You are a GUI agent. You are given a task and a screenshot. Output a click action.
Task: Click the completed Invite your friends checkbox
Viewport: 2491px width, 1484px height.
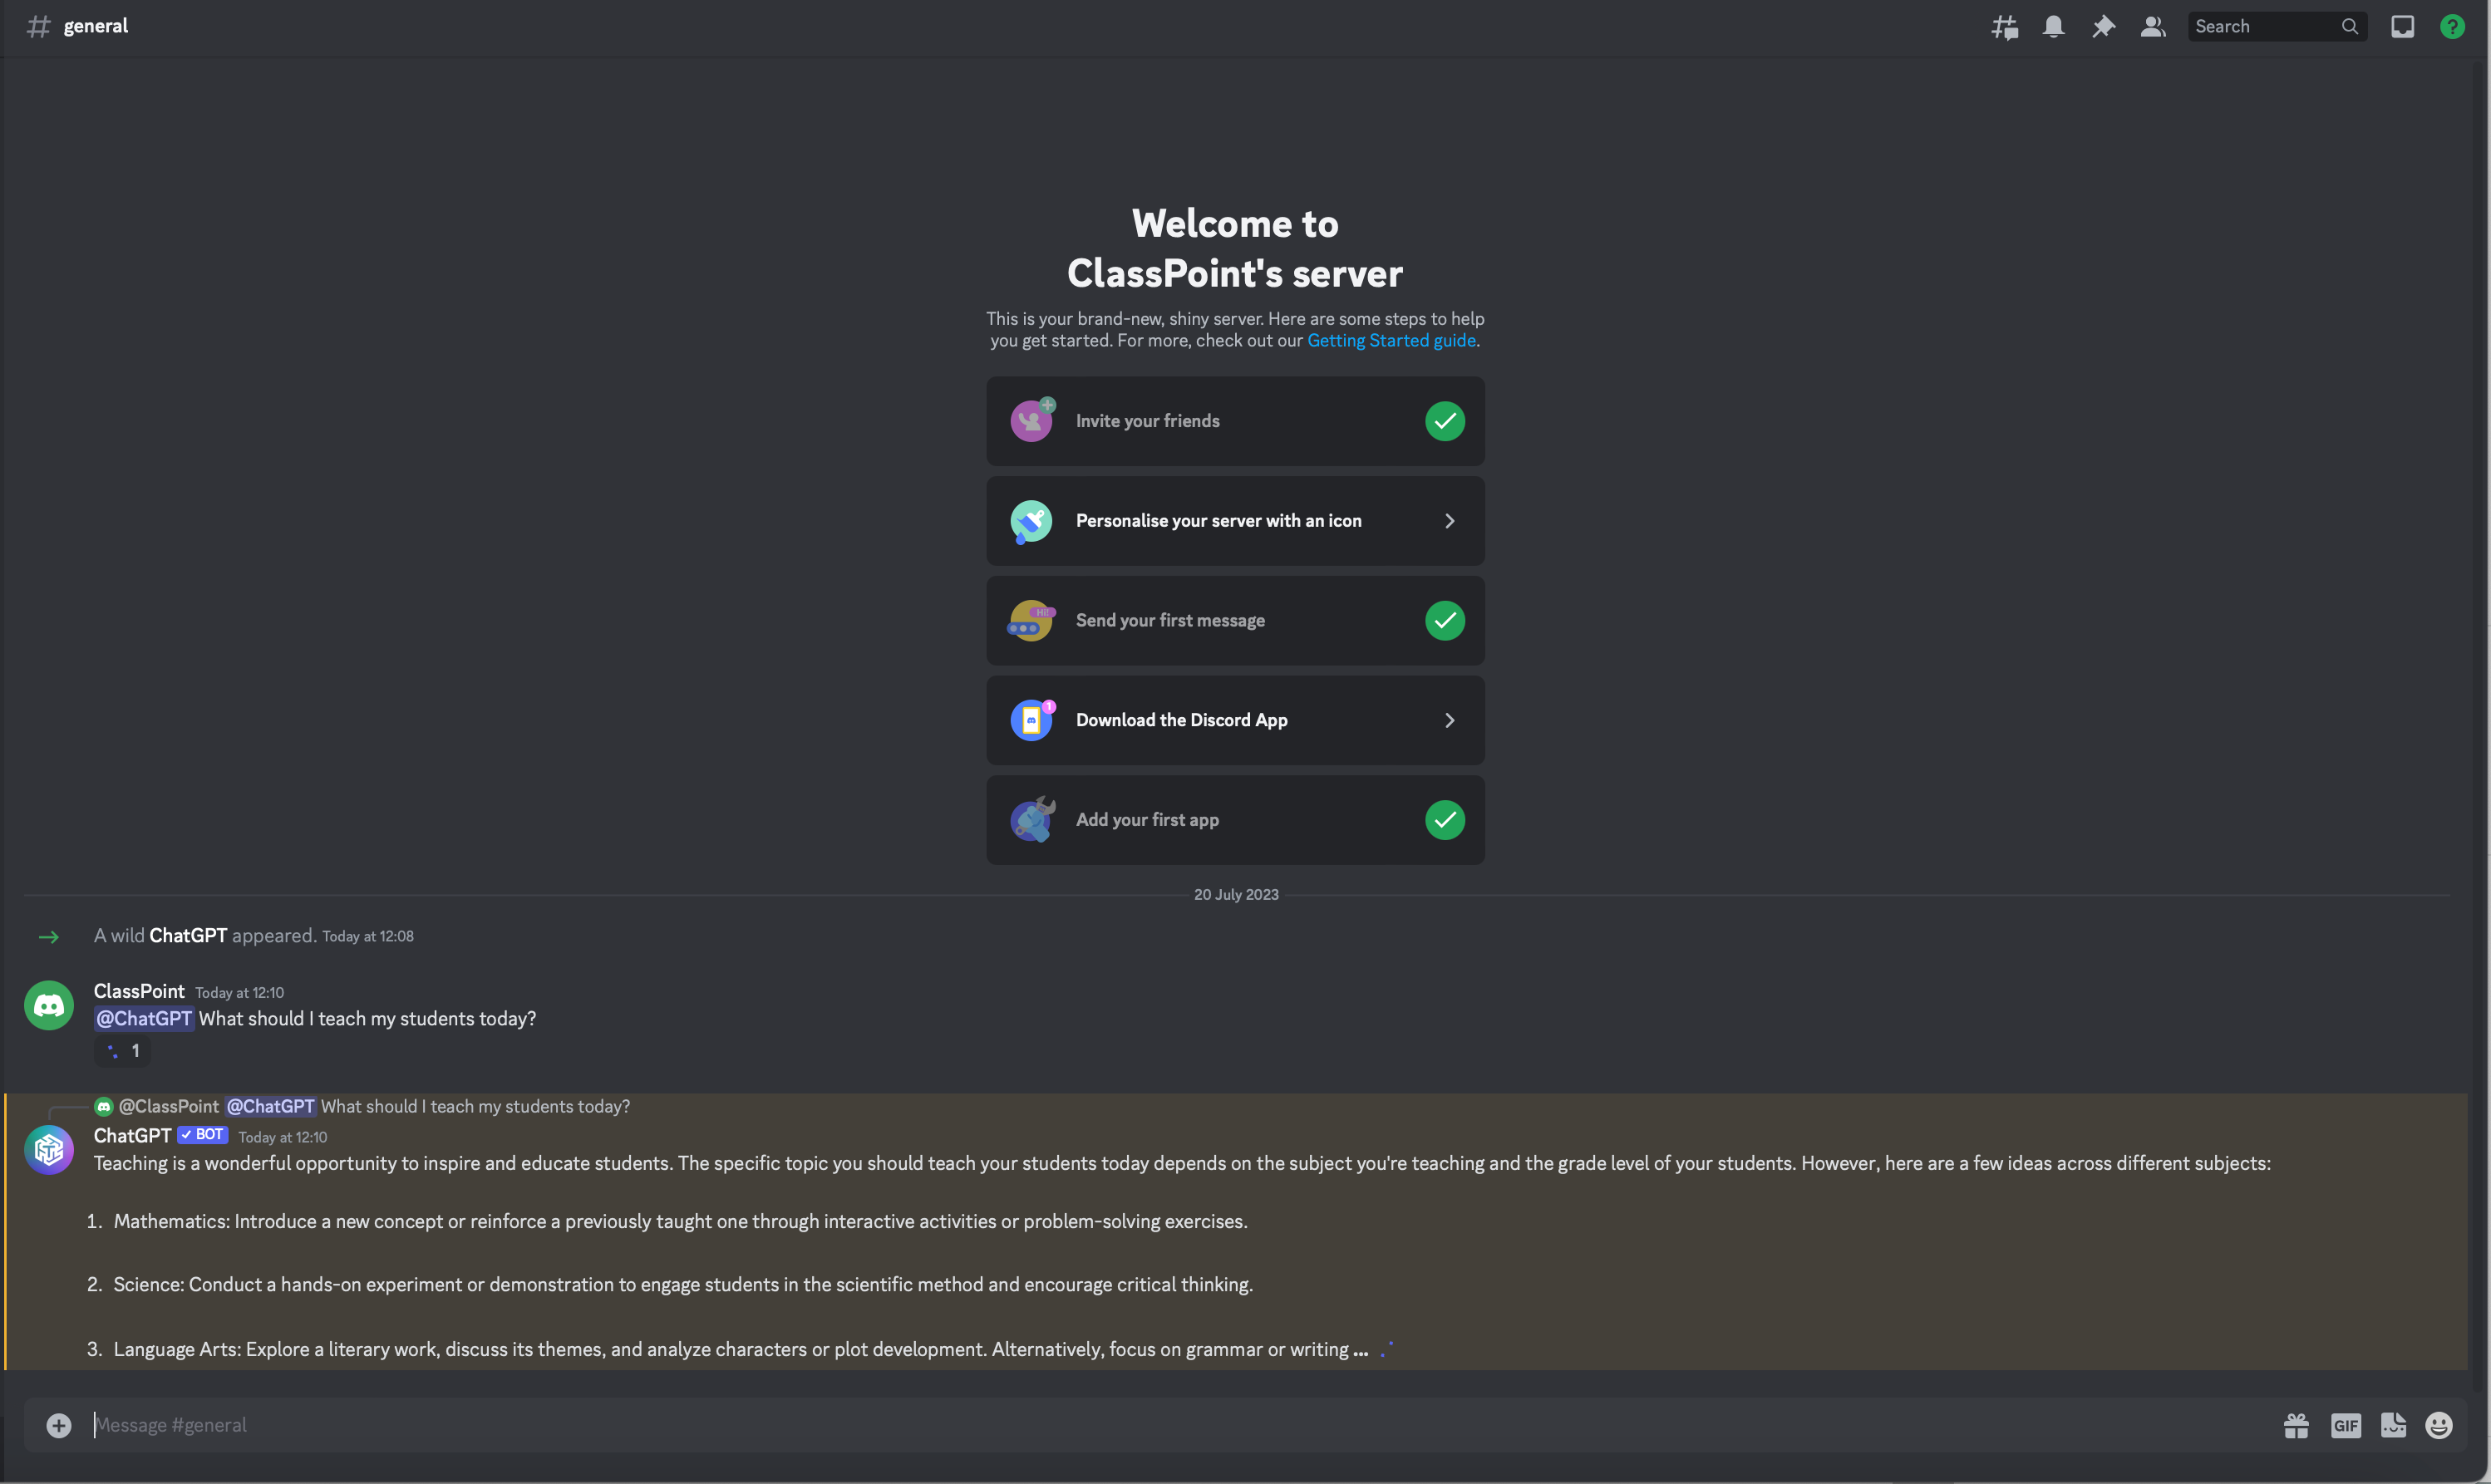point(1445,420)
